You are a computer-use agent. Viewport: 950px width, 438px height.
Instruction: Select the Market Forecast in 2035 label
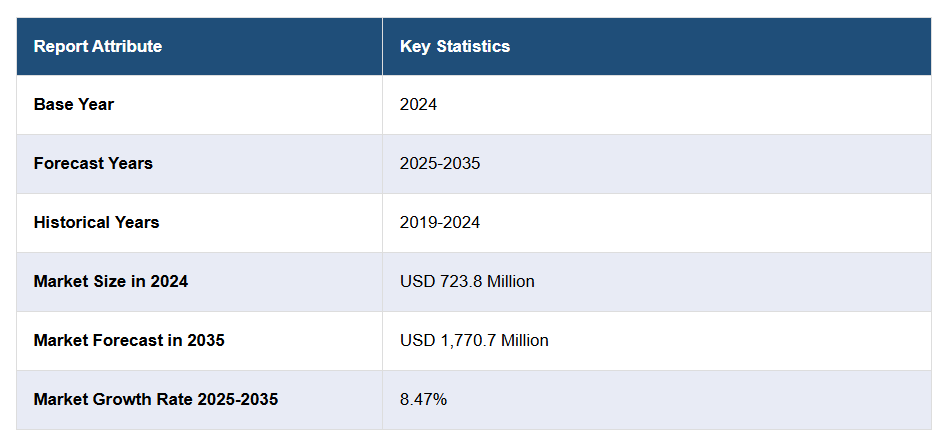click(x=129, y=340)
